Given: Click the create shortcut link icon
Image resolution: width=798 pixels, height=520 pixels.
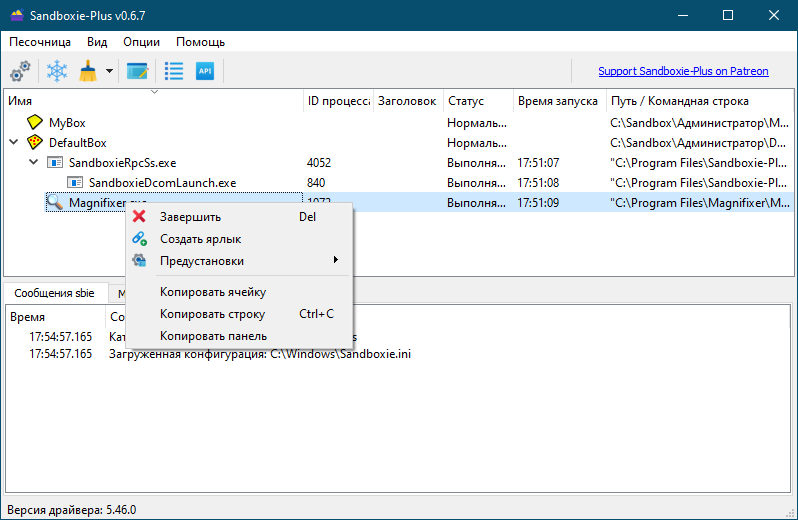Looking at the screenshot, I should tap(139, 239).
